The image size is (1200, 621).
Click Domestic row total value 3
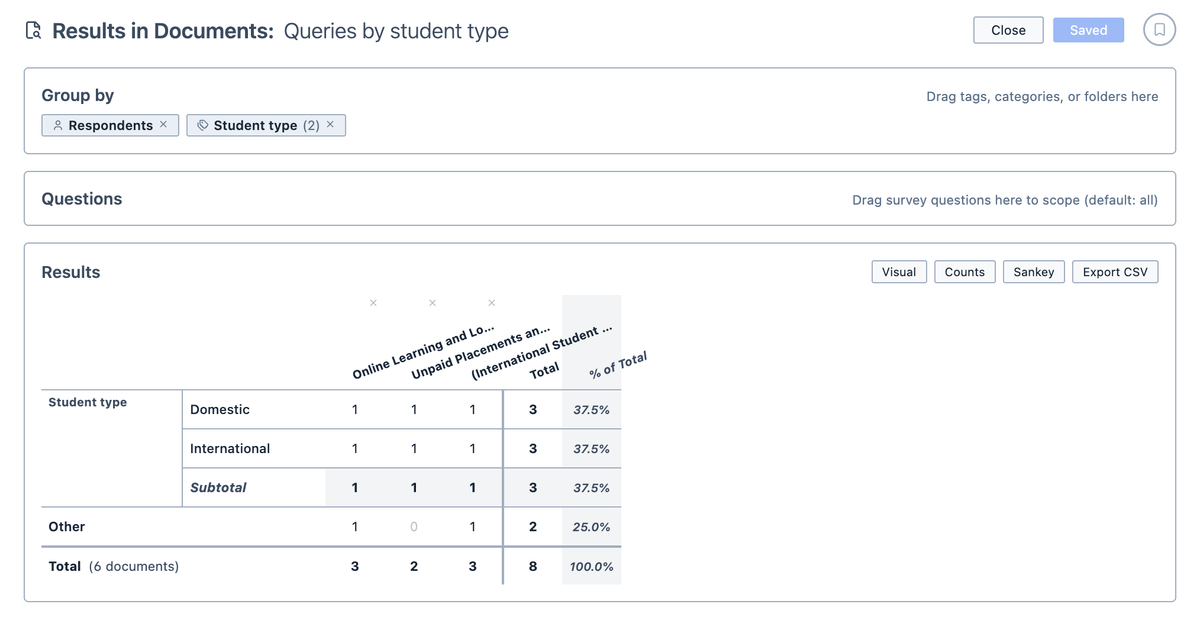tap(533, 409)
